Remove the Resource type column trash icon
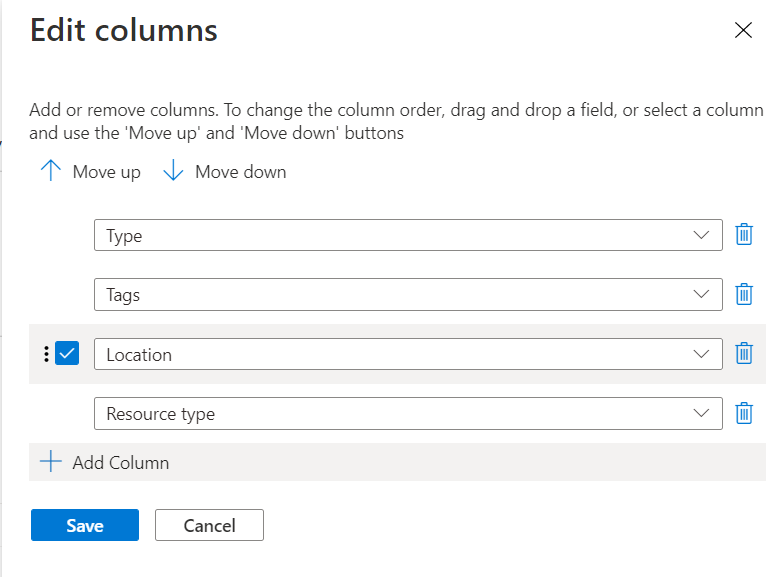Screen dimensions: 781x577 pyautogui.click(x=744, y=413)
